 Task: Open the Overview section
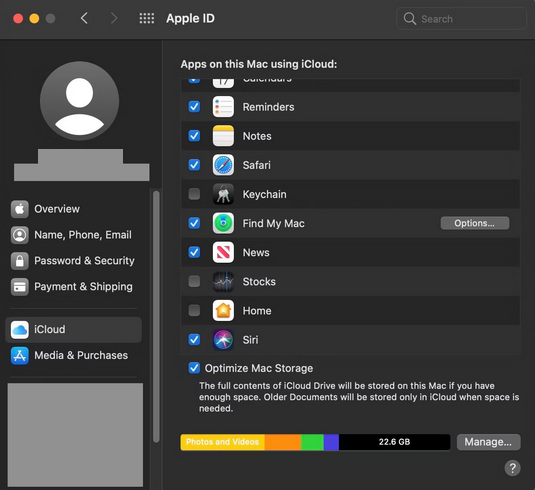(73, 209)
